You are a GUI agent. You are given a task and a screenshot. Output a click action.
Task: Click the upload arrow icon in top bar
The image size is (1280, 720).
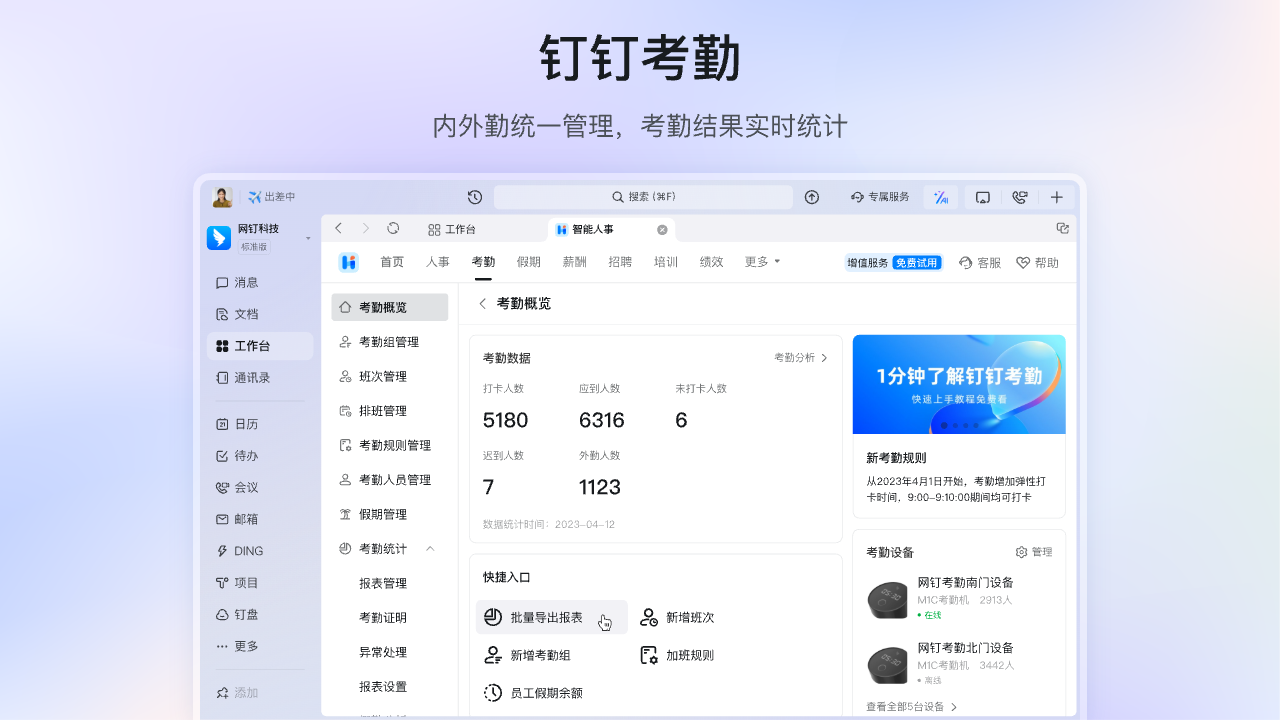(812, 197)
